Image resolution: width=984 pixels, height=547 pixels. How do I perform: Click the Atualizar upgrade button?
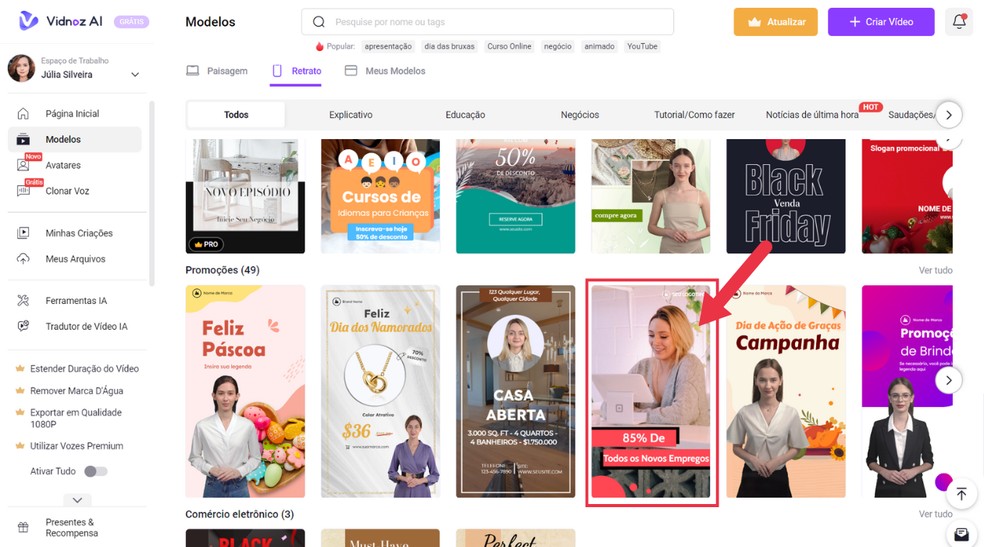click(x=776, y=22)
